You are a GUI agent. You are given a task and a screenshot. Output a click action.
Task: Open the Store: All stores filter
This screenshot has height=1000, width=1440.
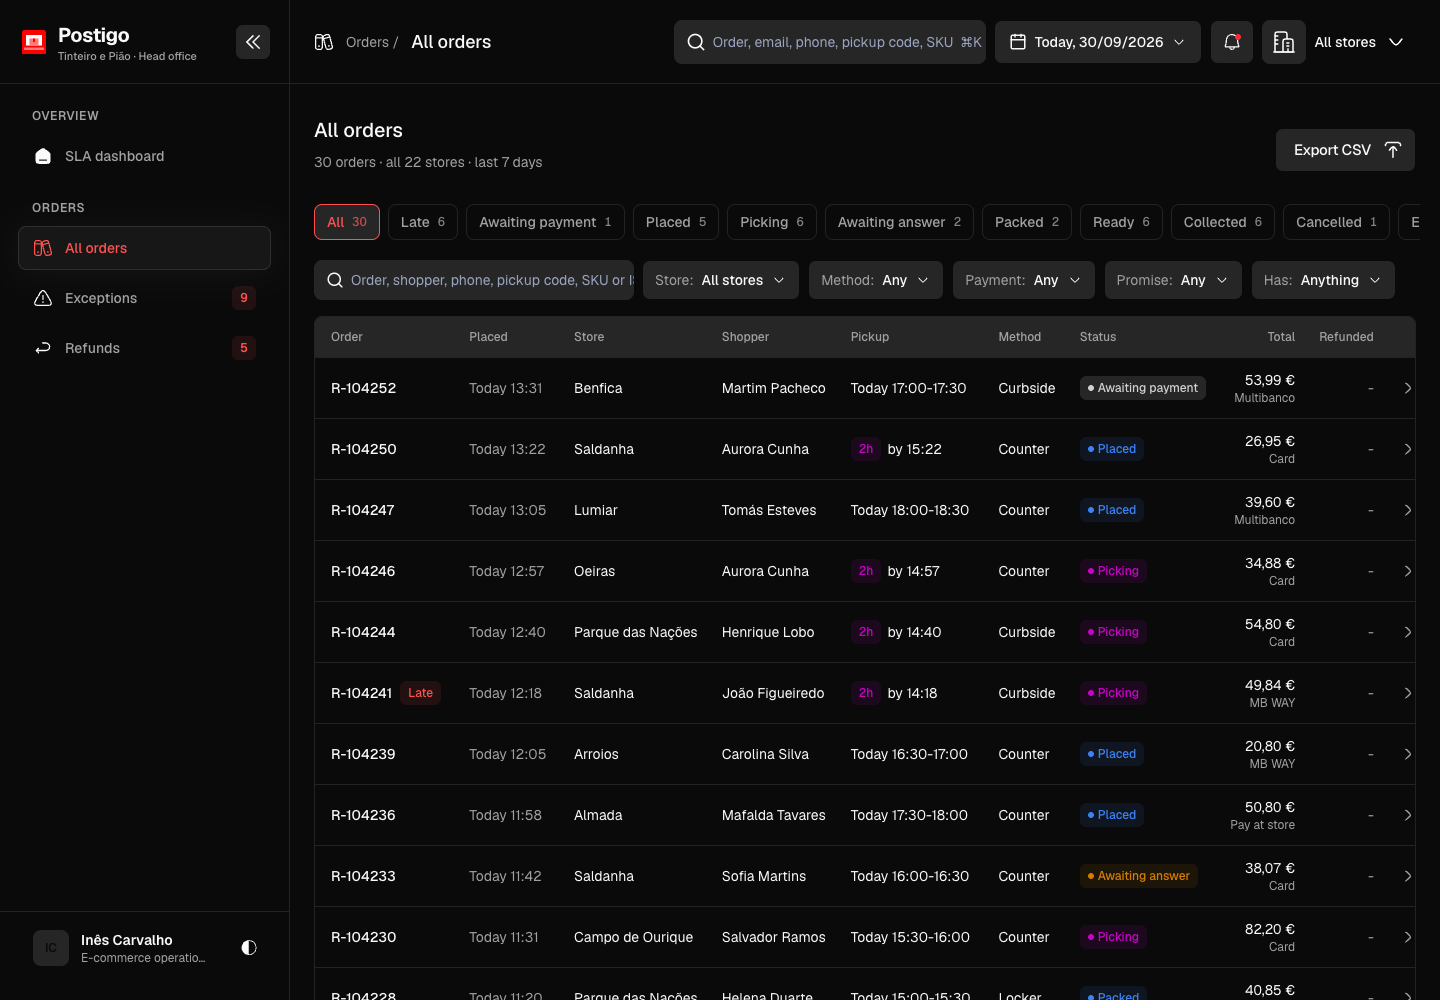[x=721, y=280]
